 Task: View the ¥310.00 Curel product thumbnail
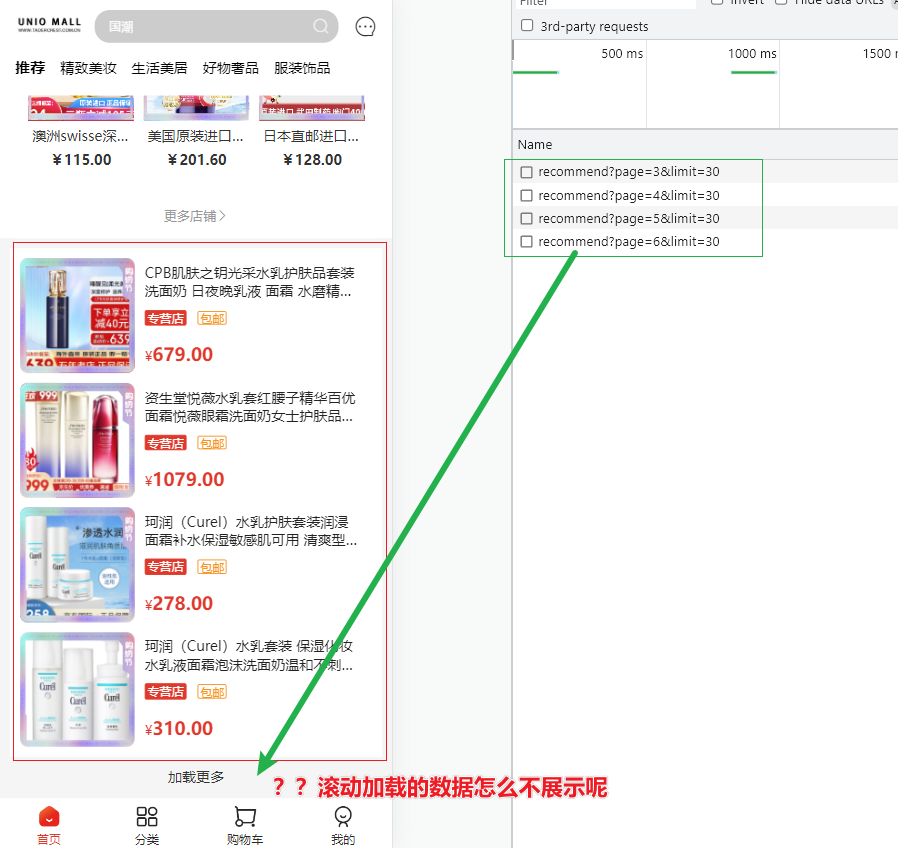77,689
